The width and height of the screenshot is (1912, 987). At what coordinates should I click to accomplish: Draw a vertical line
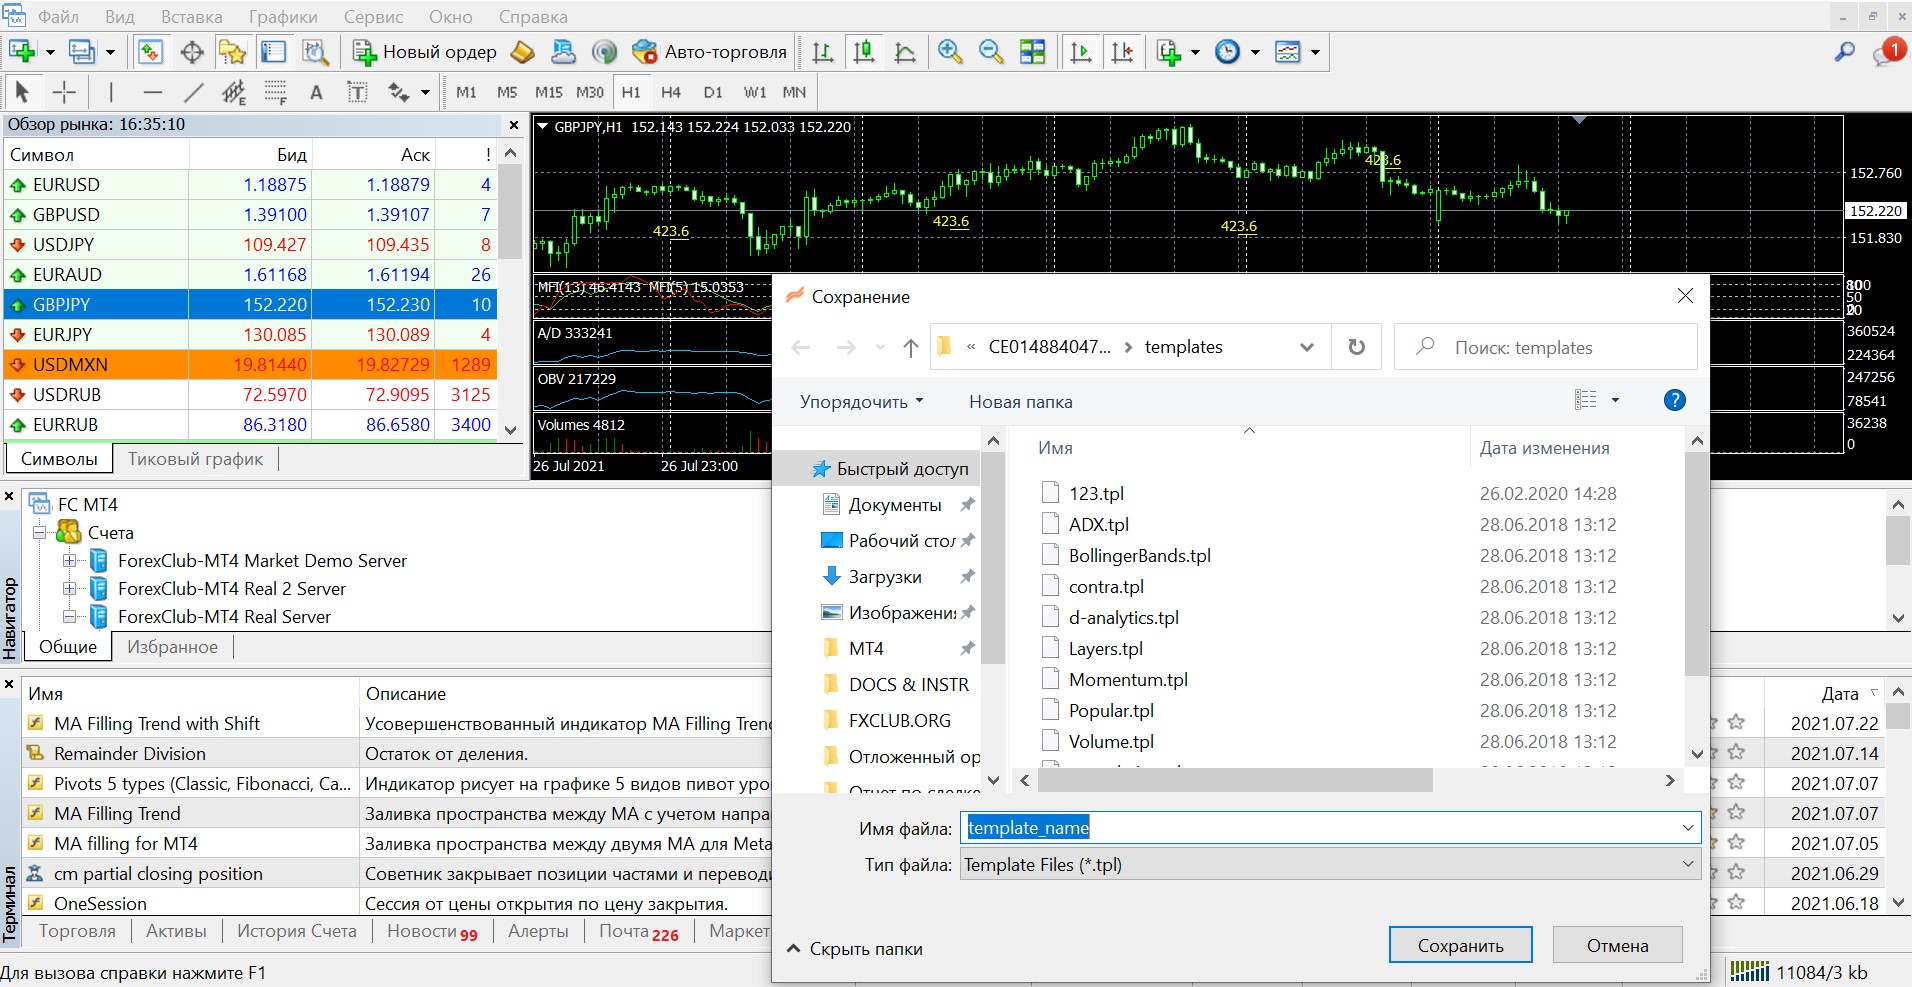coord(110,92)
